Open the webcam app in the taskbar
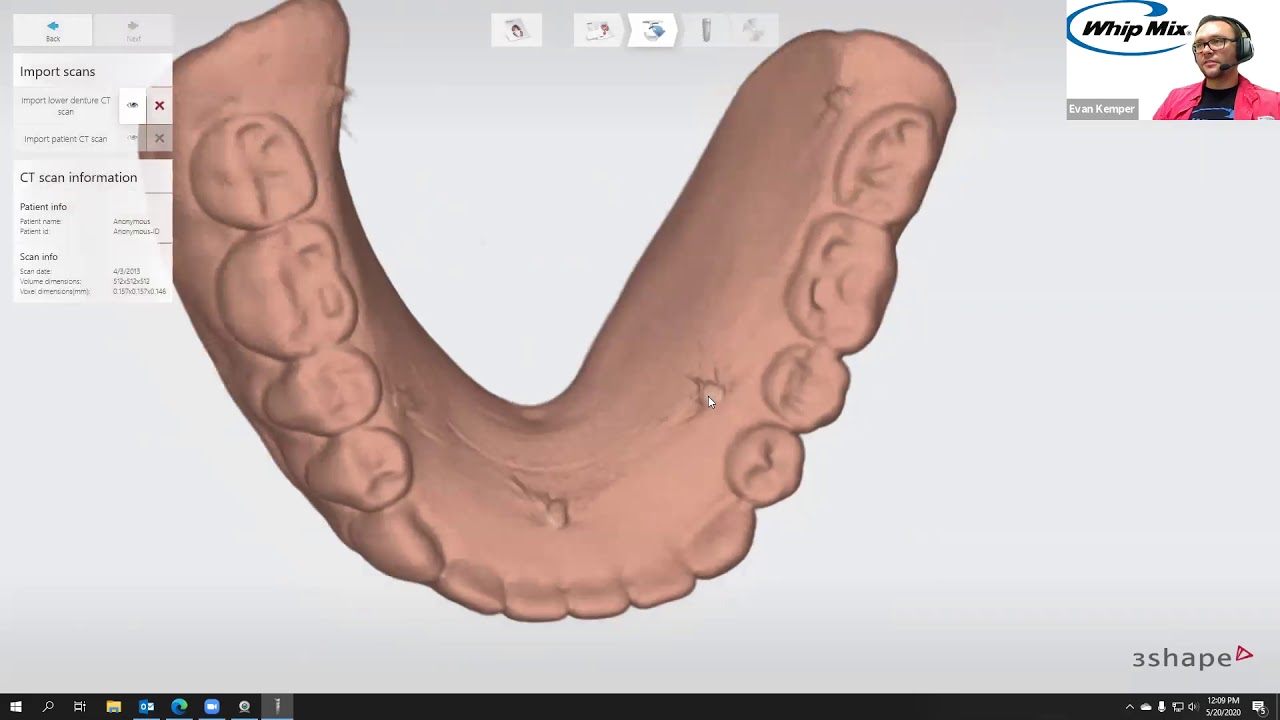This screenshot has height=720, width=1280. pyautogui.click(x=244, y=707)
